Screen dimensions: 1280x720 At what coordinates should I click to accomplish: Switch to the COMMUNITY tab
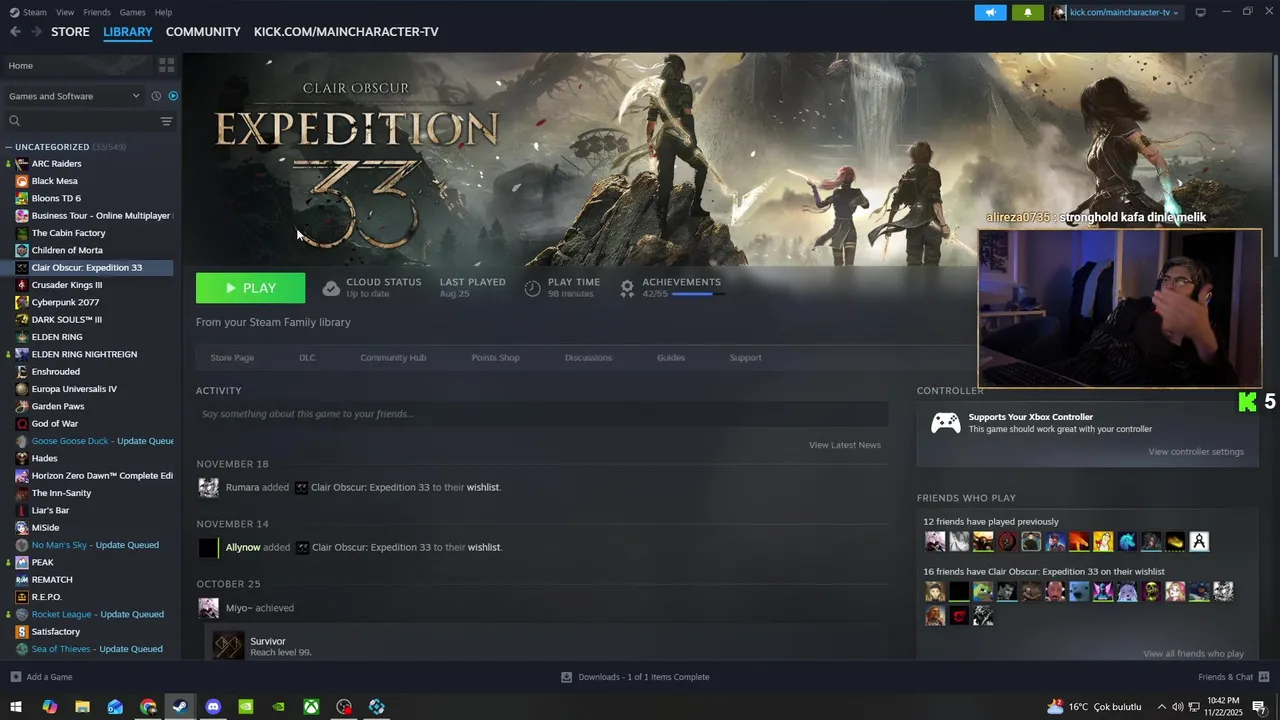tap(203, 32)
